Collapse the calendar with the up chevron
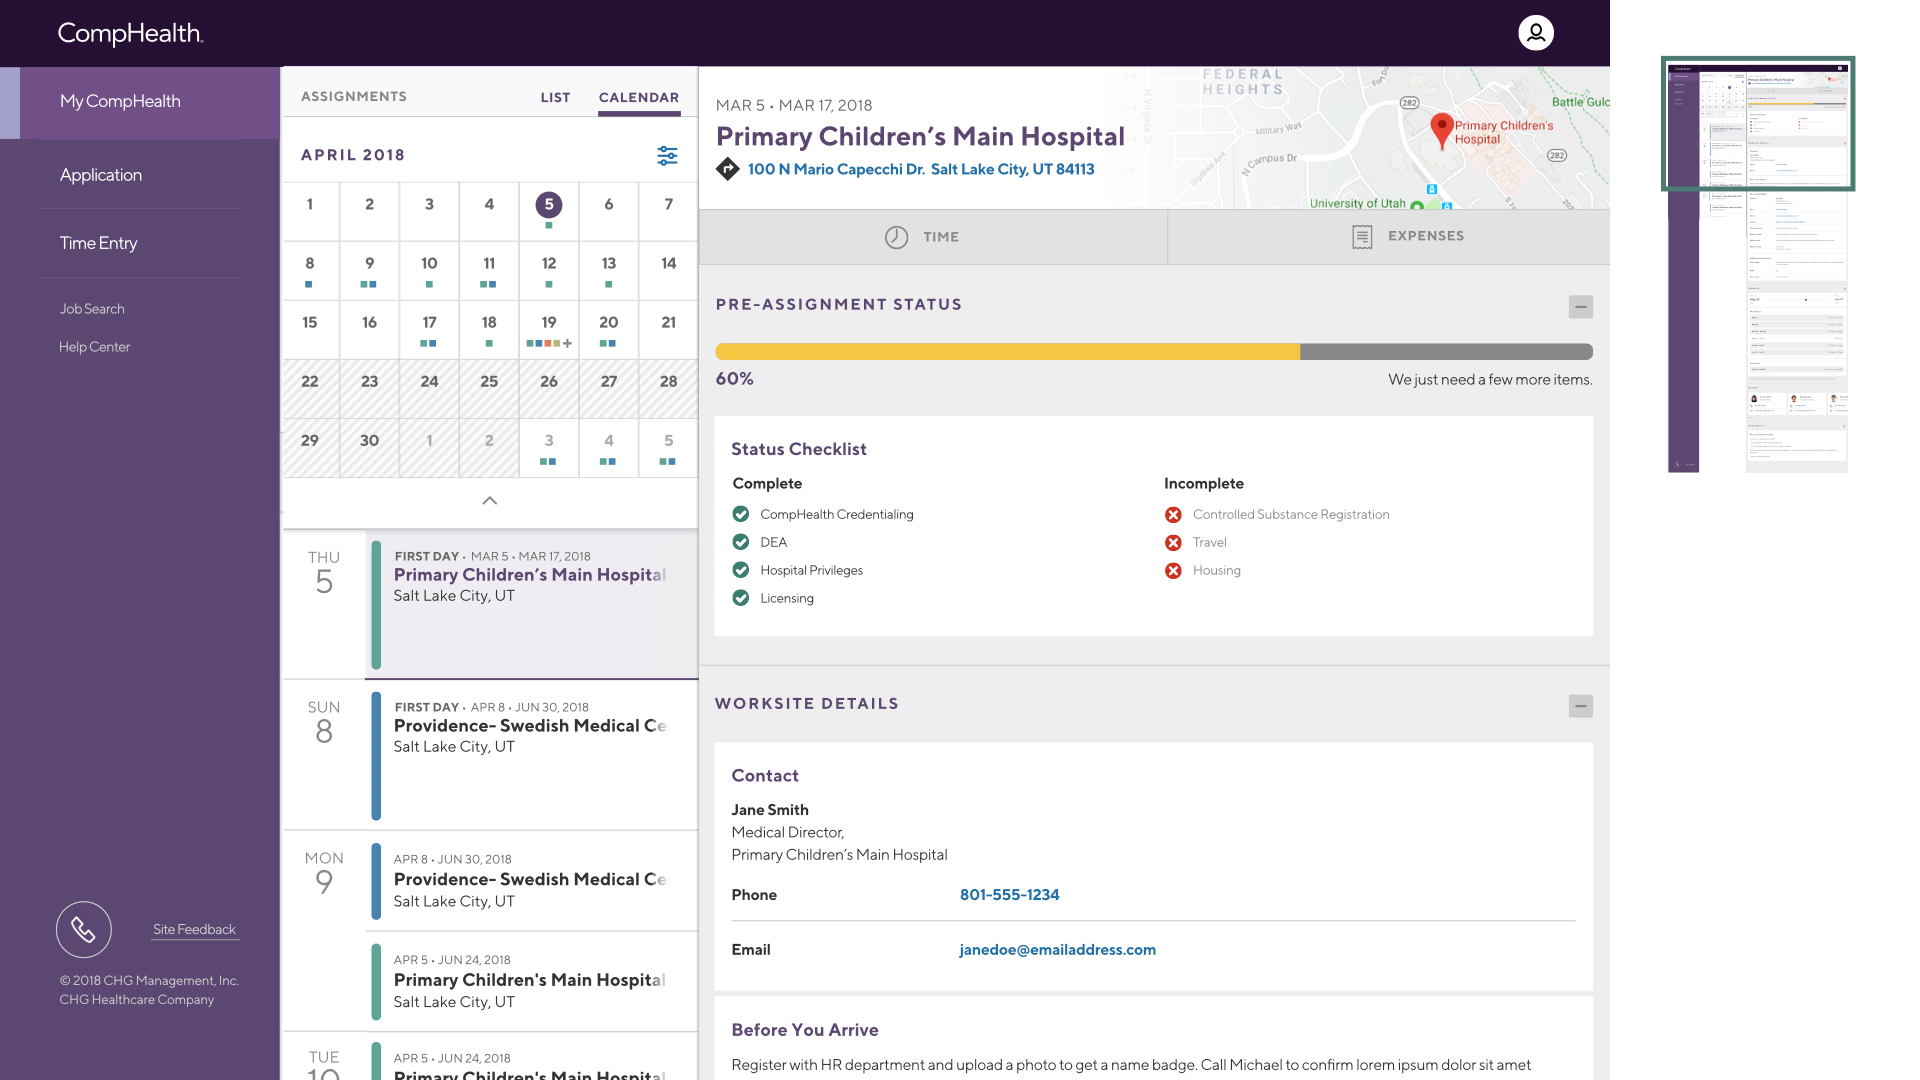 (x=490, y=501)
